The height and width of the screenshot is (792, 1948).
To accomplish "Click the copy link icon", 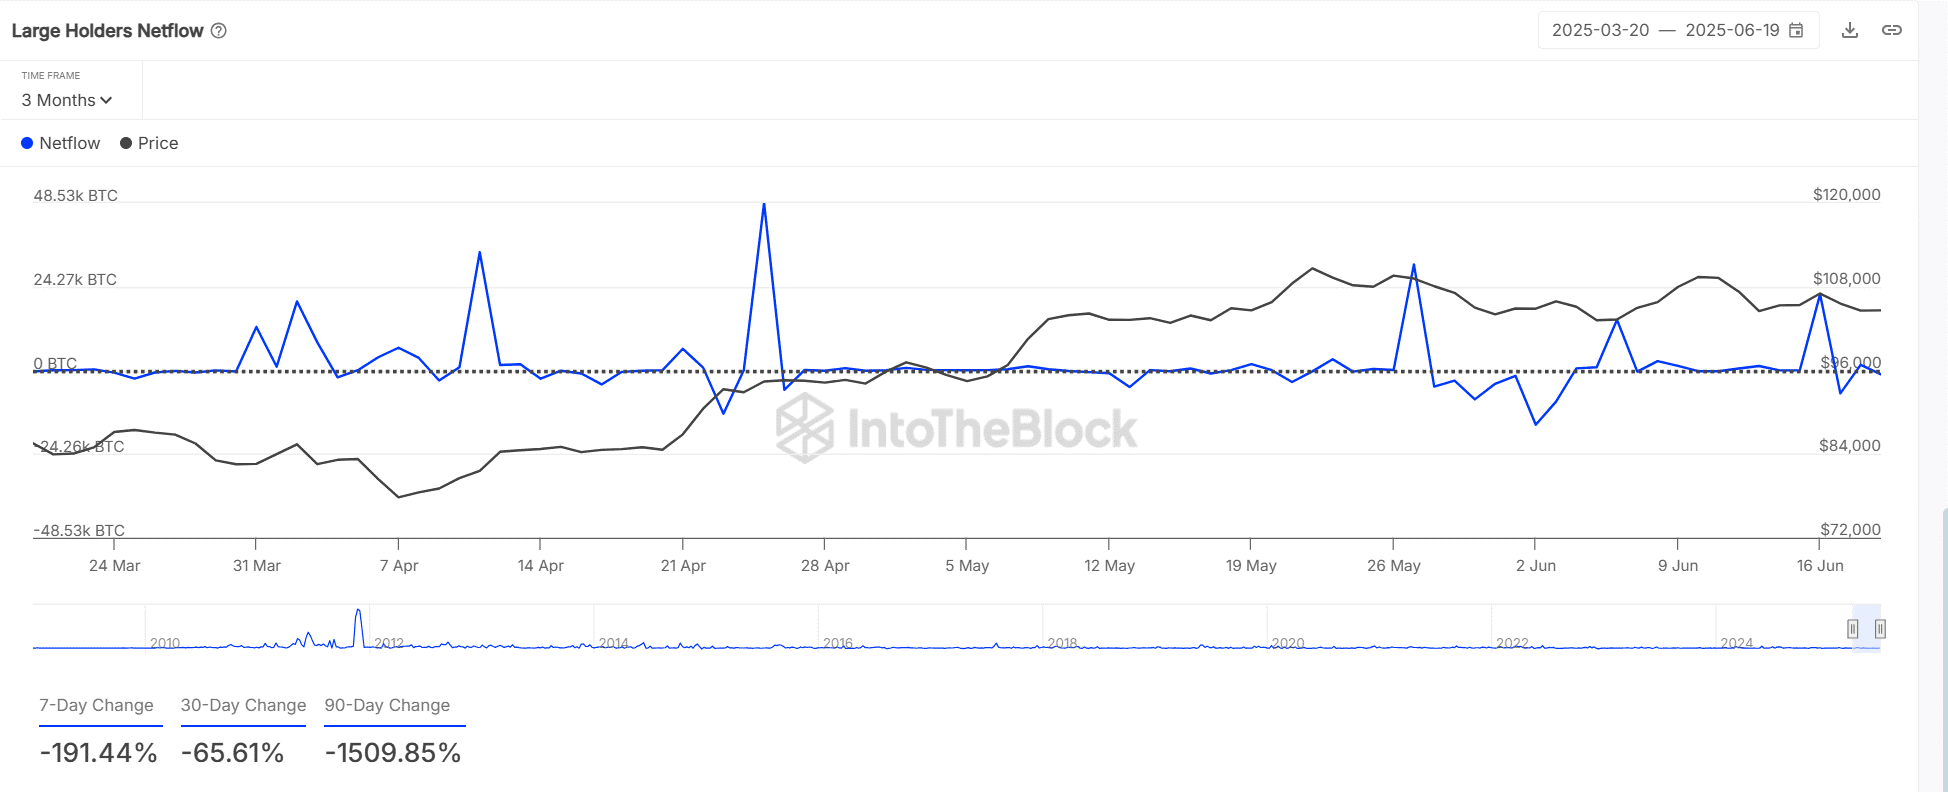I will tap(1892, 30).
